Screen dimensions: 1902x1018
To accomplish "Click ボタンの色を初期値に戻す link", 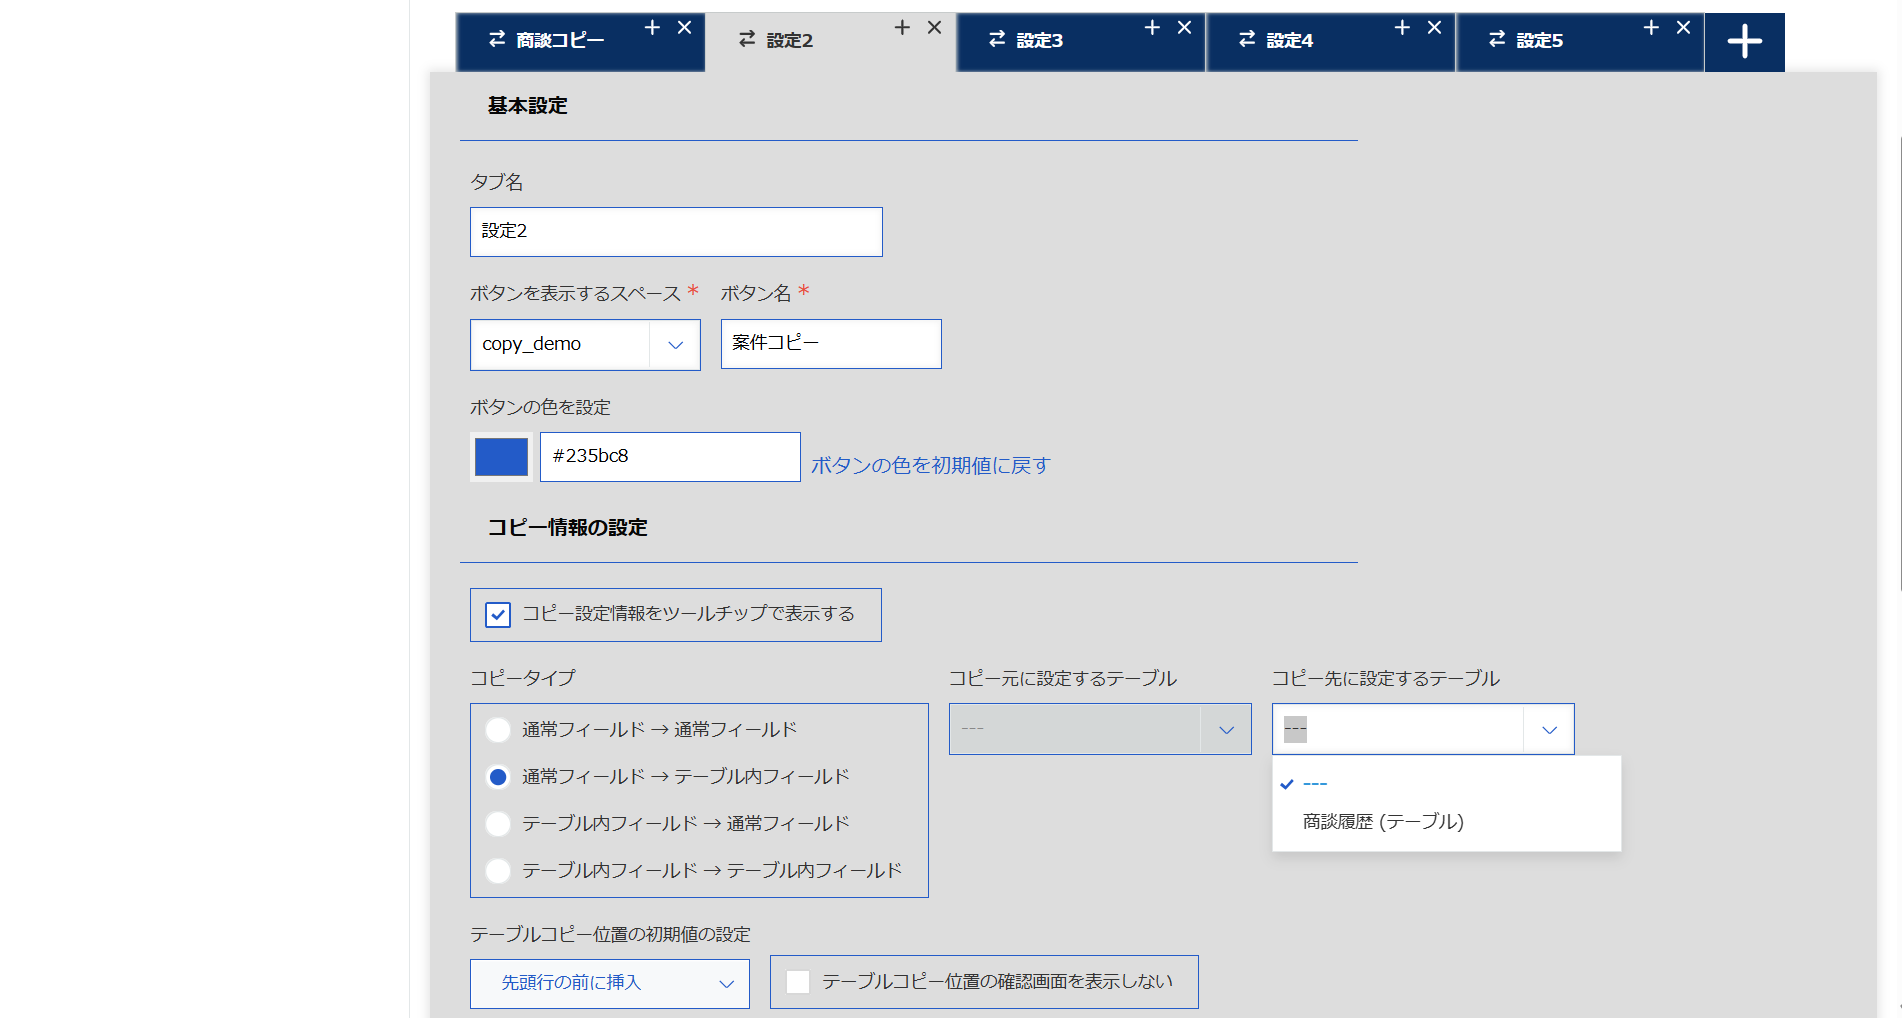I will point(930,466).
